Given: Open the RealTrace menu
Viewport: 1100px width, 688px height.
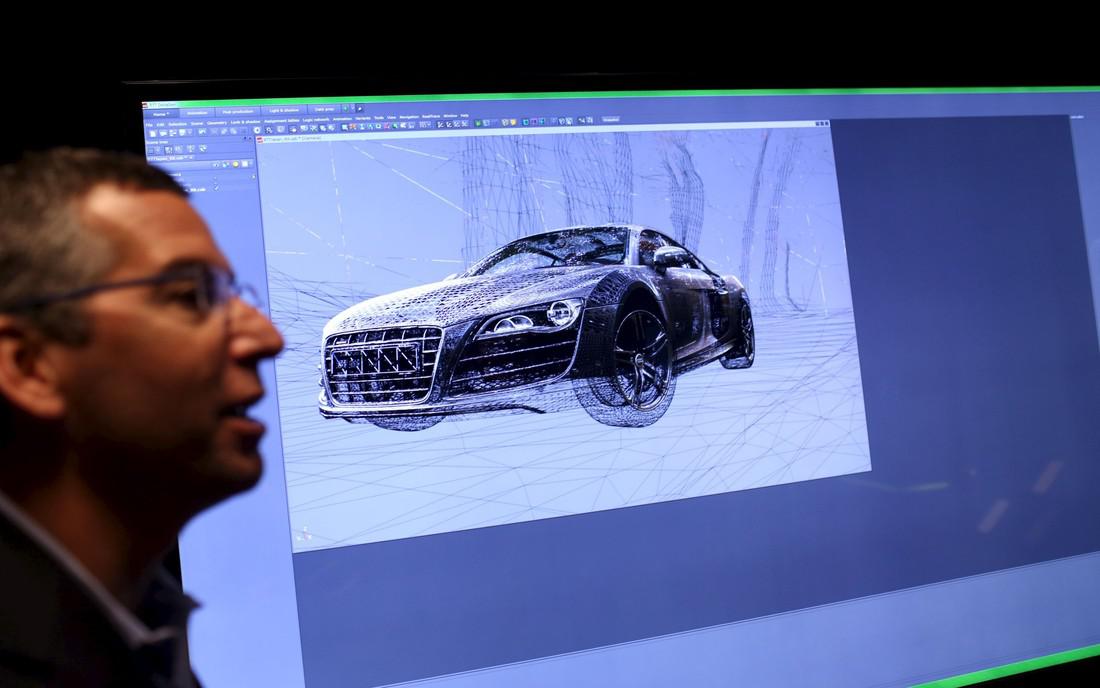Looking at the screenshot, I should 431,116.
